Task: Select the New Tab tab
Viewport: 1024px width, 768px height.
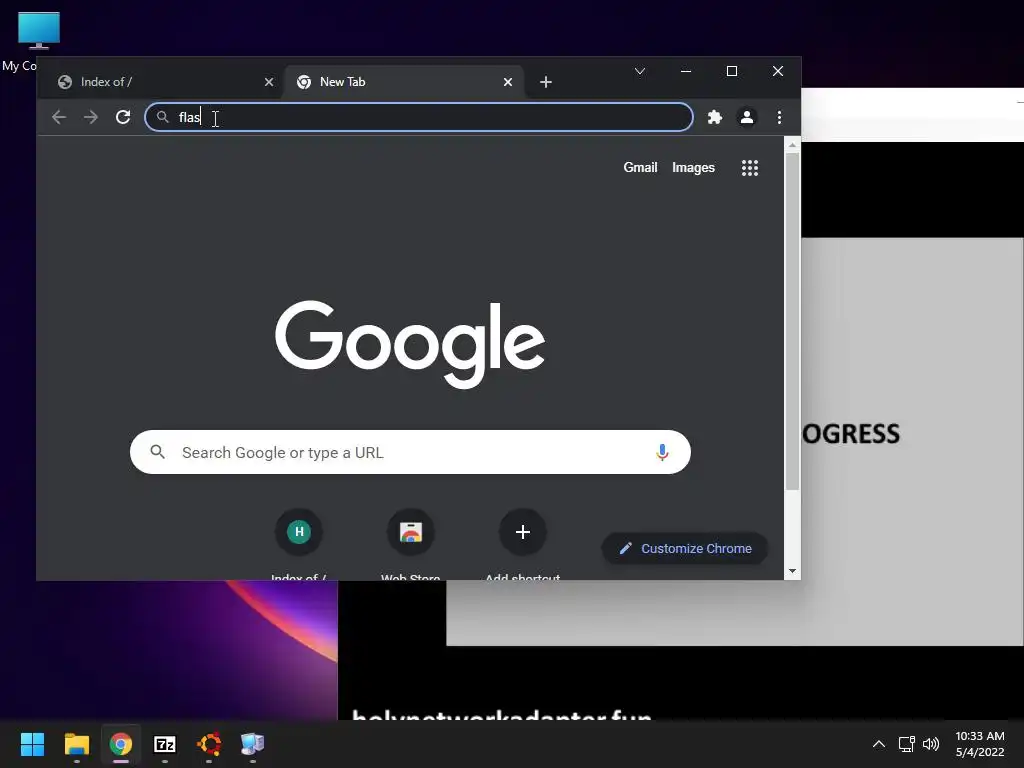Action: (x=404, y=82)
